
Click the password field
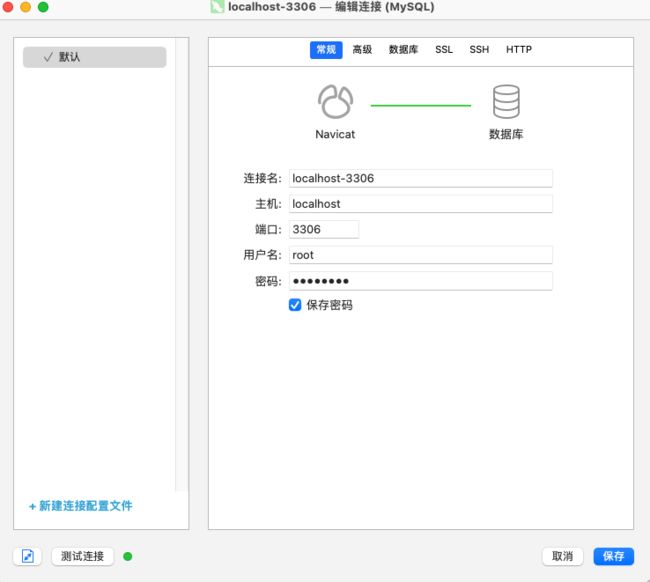(420, 281)
